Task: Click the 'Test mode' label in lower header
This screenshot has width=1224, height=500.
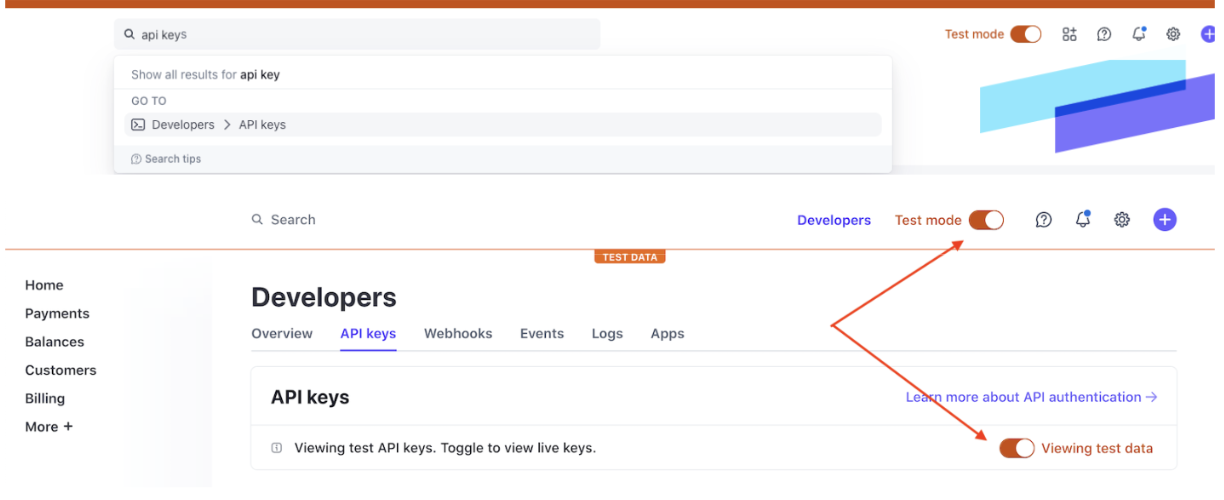Action: [928, 220]
